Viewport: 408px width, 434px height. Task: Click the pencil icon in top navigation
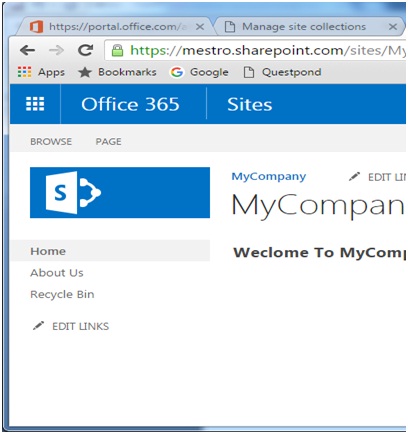354,176
